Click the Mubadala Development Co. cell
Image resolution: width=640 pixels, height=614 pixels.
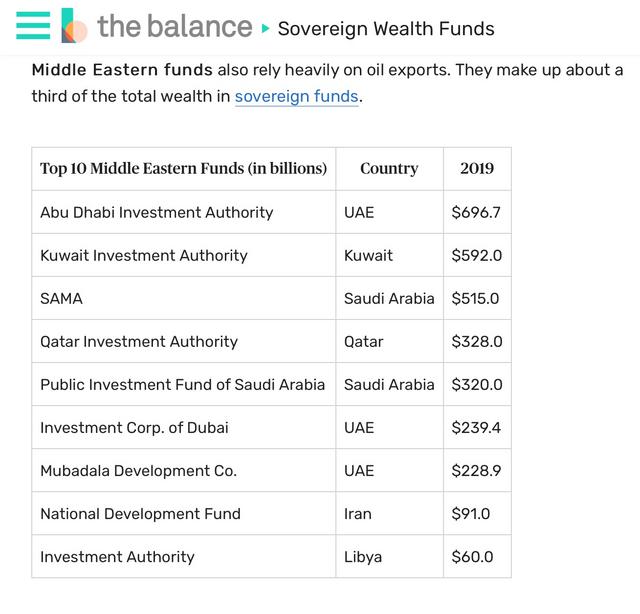184,470
